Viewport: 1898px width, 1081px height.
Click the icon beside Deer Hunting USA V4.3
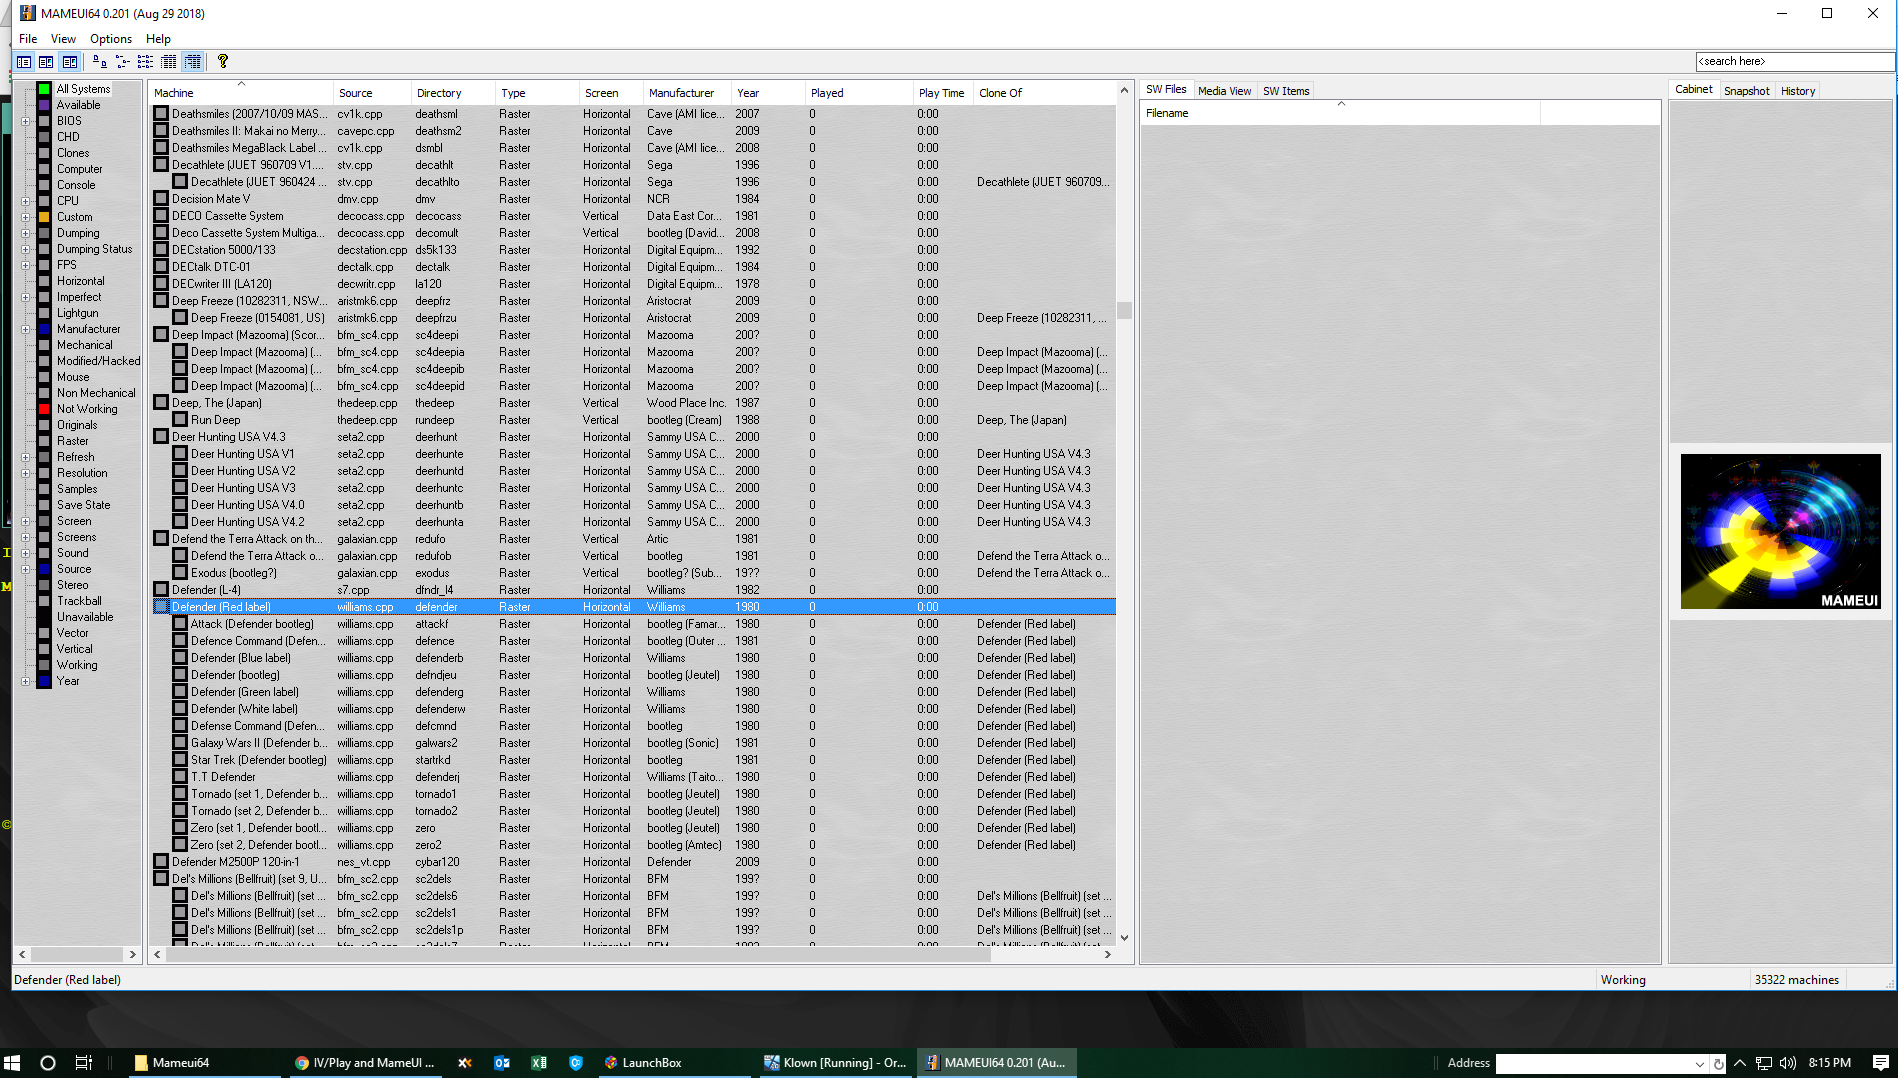tap(161, 437)
